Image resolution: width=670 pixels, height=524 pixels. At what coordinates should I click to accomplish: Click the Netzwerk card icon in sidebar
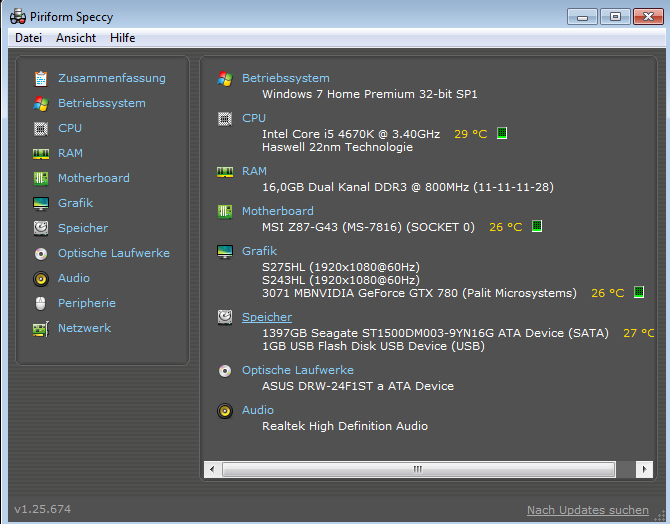(41, 329)
